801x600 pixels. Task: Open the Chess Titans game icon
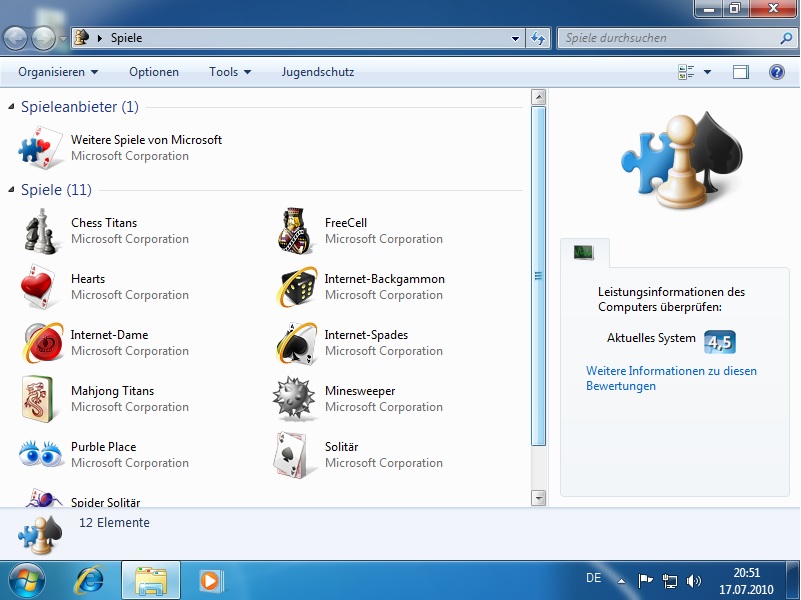(x=41, y=231)
